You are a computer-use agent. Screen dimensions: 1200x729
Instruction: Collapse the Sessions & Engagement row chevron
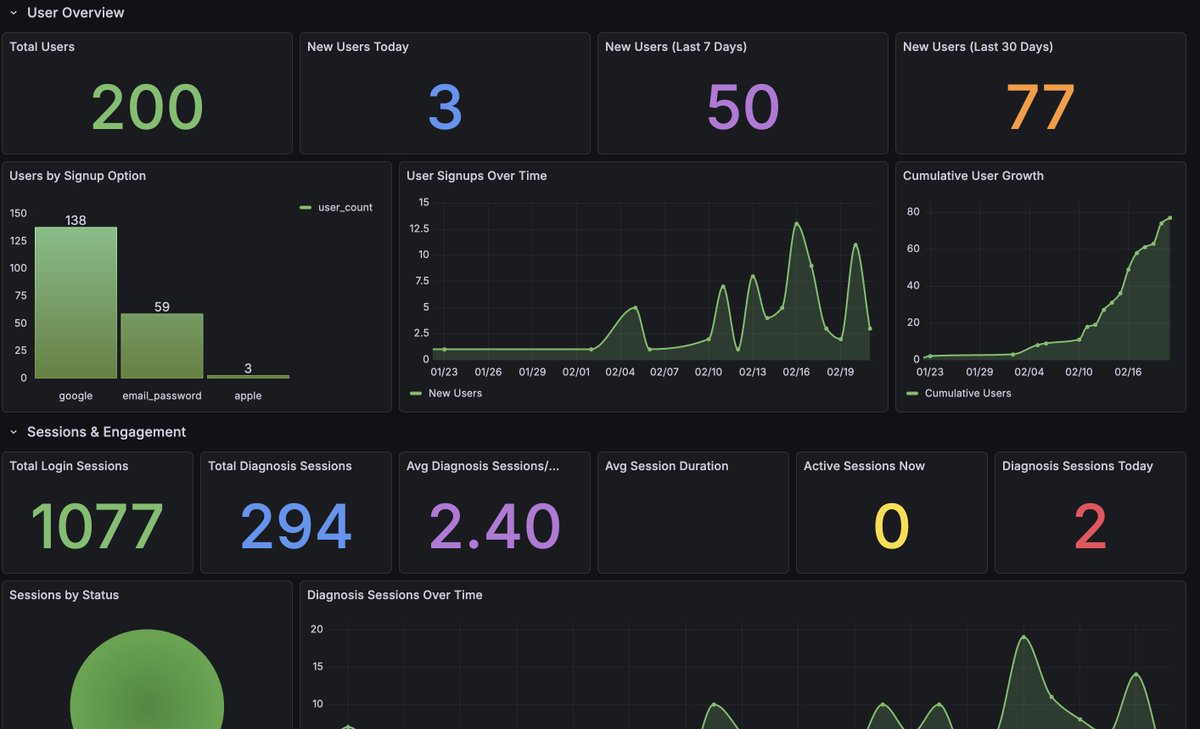[x=13, y=432]
